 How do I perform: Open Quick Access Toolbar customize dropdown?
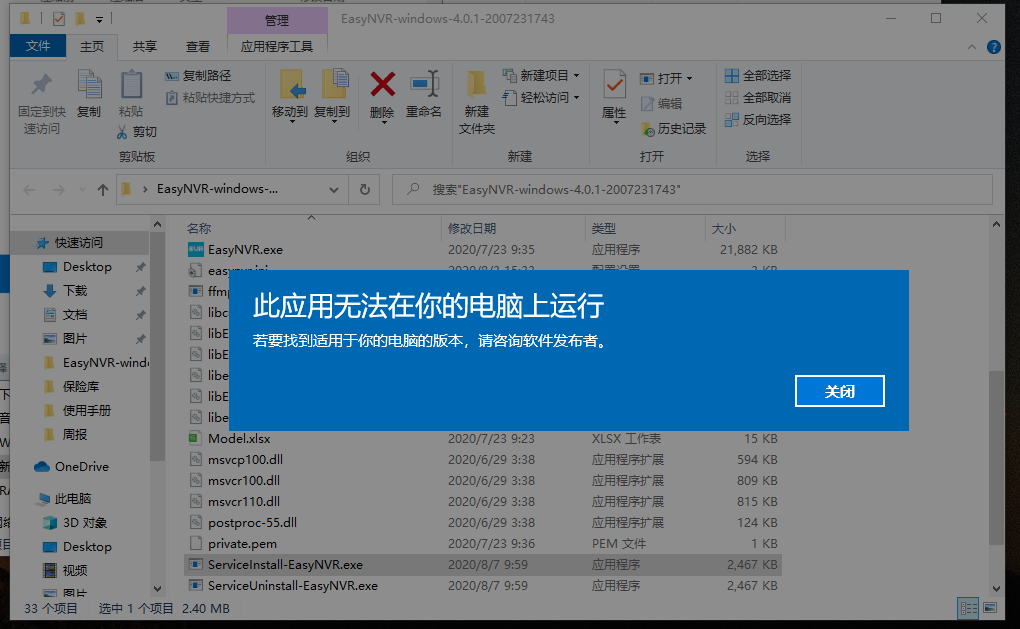click(100, 20)
